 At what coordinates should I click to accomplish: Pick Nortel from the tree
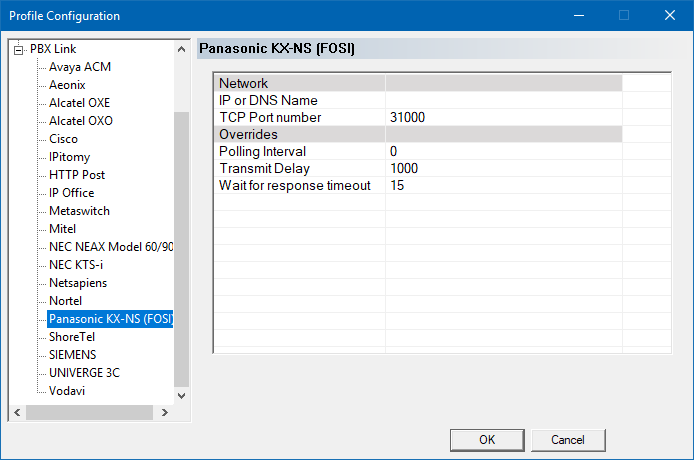point(65,301)
